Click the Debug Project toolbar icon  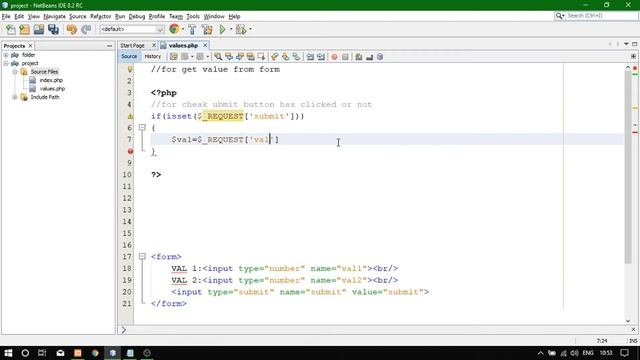241,29
